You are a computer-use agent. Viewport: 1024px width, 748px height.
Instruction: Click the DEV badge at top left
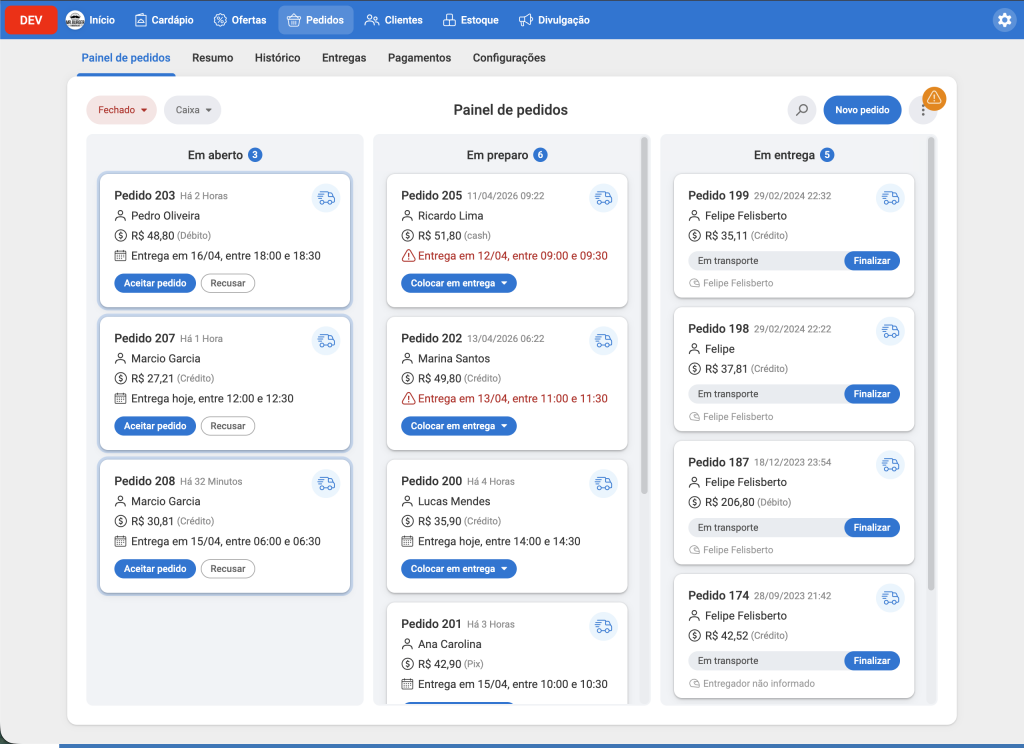coord(29,19)
